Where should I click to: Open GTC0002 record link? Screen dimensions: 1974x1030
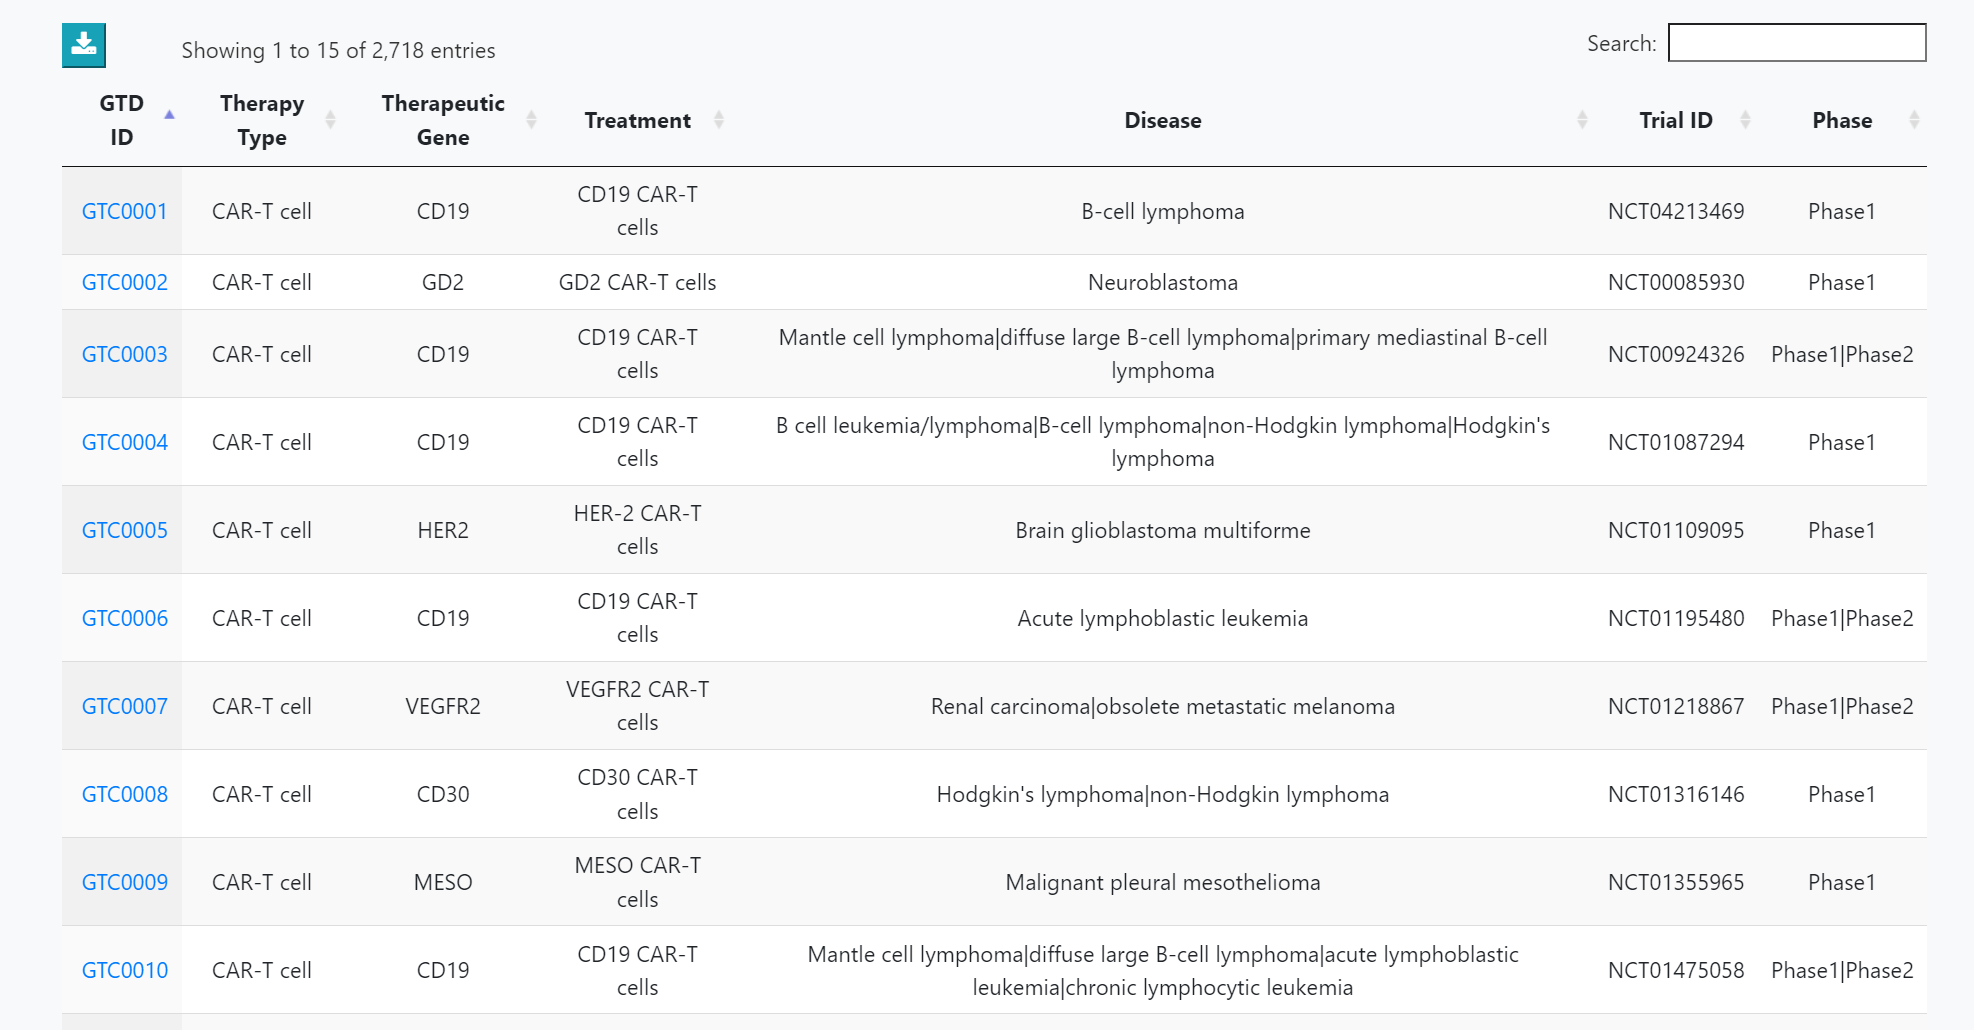coord(124,282)
